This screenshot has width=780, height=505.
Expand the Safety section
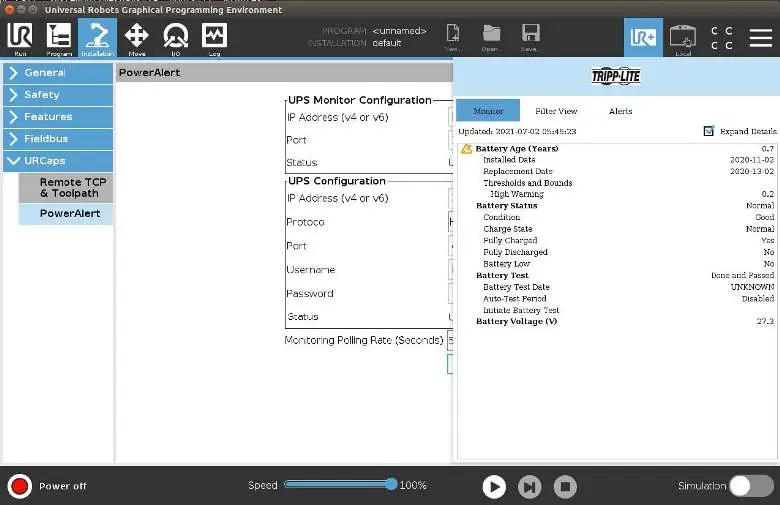coord(58,95)
